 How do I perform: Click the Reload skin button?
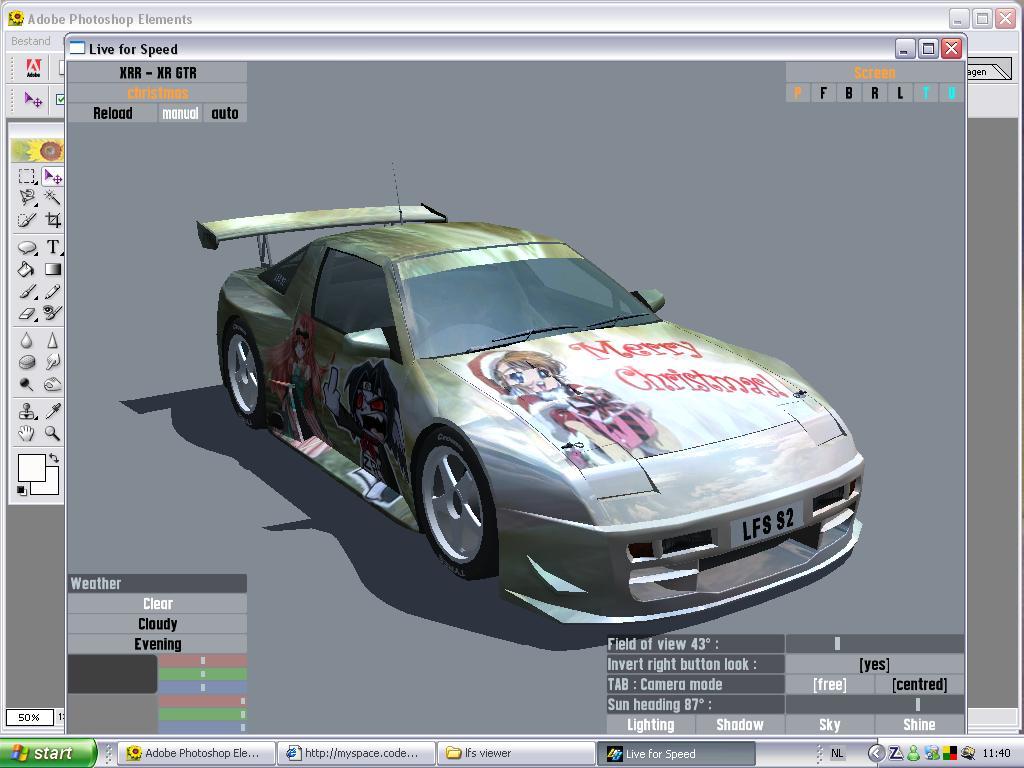[x=112, y=113]
